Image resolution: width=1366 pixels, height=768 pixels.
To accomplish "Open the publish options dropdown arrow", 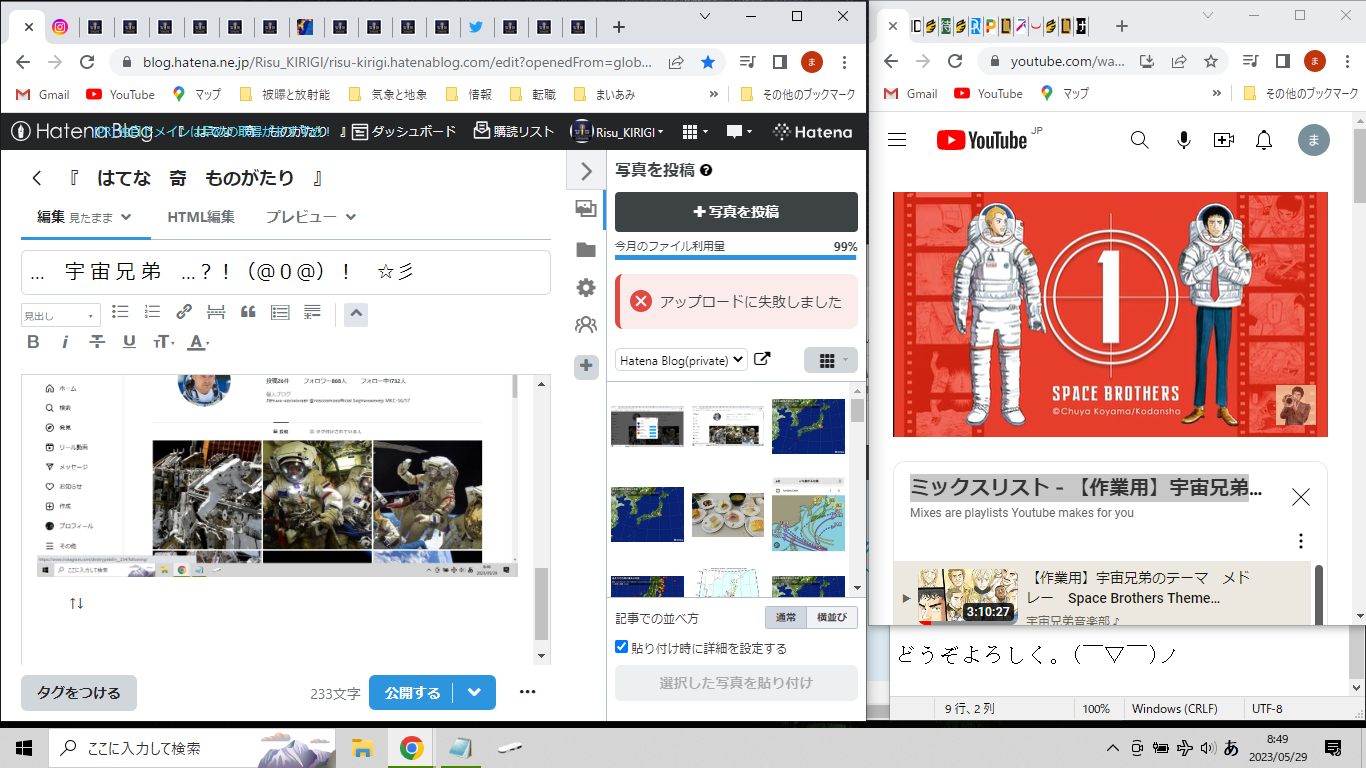I will [x=475, y=693].
